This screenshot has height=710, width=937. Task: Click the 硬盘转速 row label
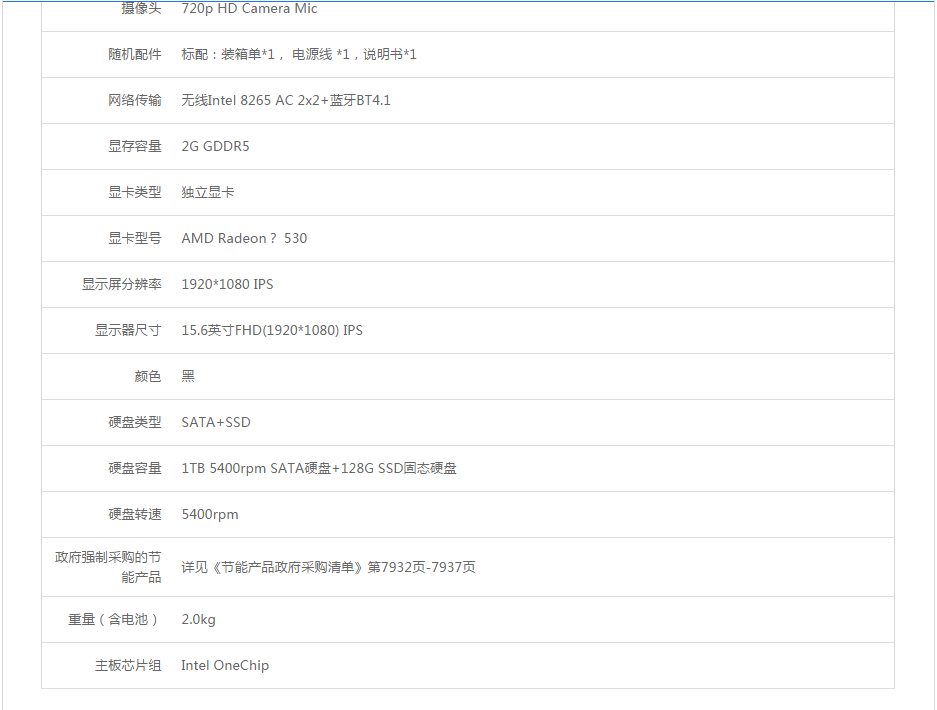pos(135,514)
